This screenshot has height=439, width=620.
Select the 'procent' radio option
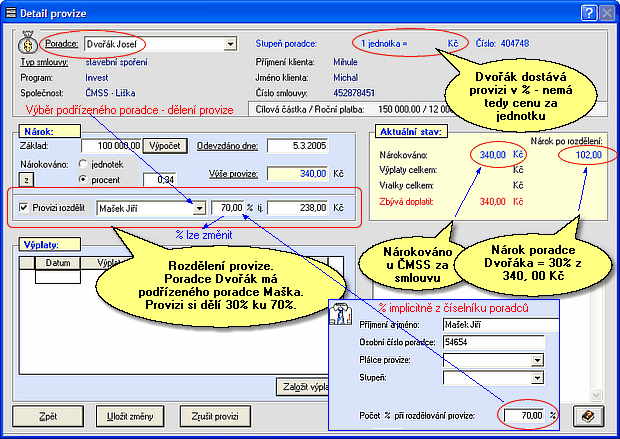82,179
